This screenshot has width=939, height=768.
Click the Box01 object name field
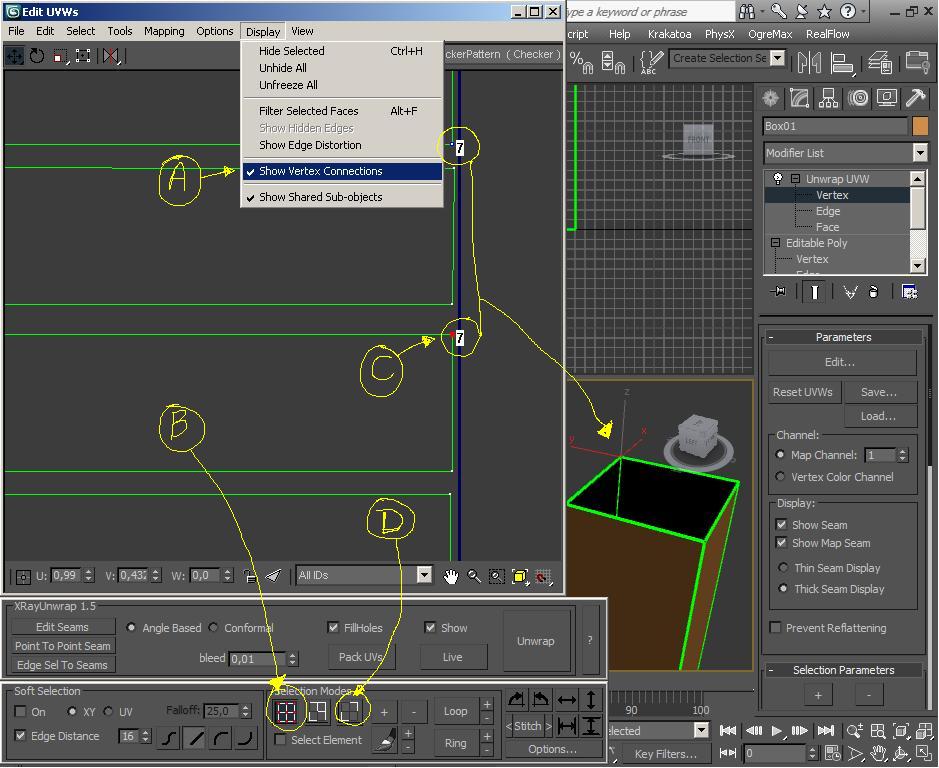click(x=835, y=126)
